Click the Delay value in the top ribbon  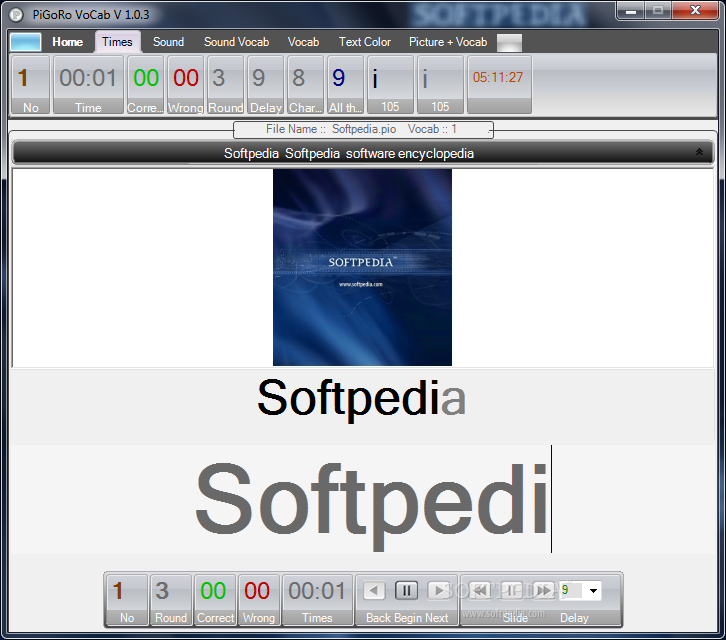266,85
